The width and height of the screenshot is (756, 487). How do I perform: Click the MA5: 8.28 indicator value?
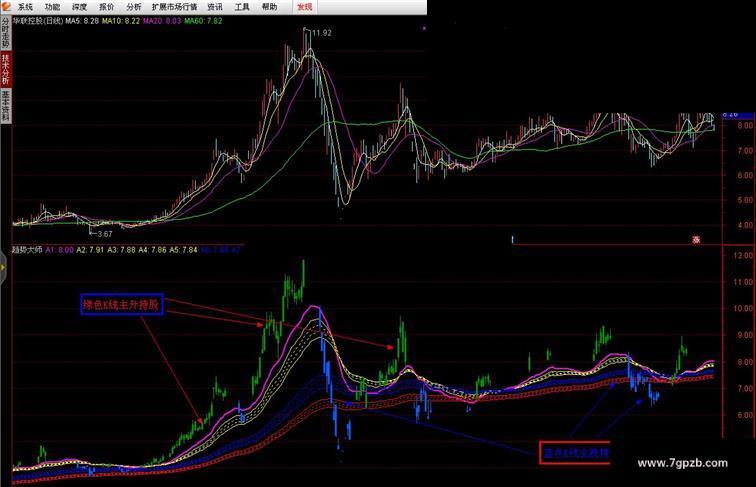coord(82,21)
